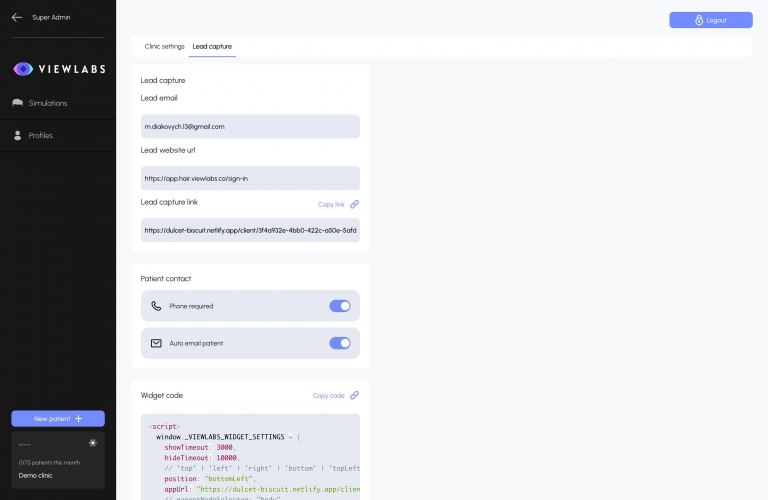
Task: Click the link icon beside Copy code
Action: pyautogui.click(x=354, y=395)
